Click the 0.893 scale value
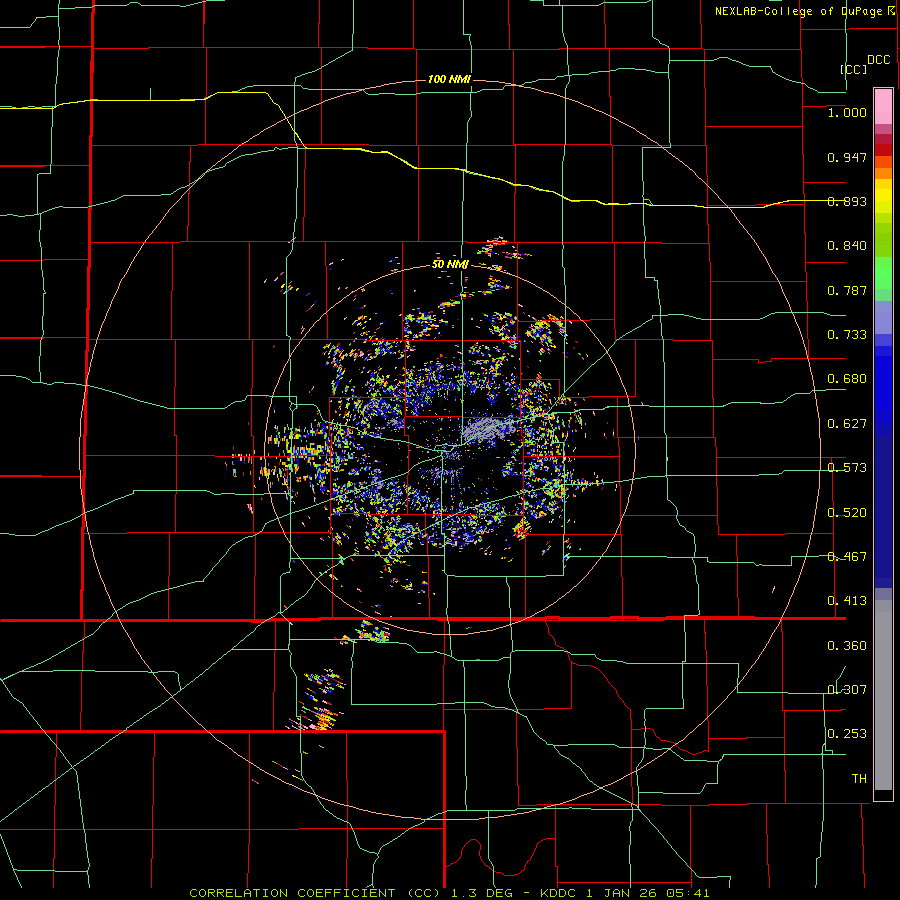Screen dimensions: 900x900 (847, 201)
